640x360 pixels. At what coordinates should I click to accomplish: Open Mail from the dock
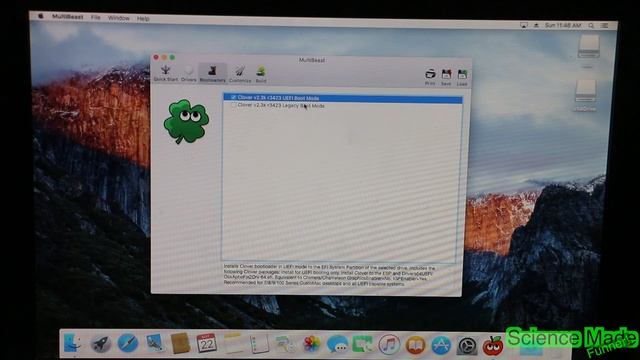(x=154, y=343)
